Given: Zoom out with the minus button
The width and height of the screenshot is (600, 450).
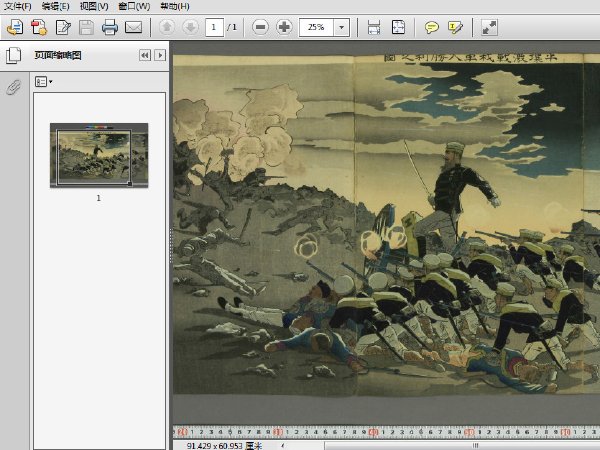Looking at the screenshot, I should tap(260, 27).
